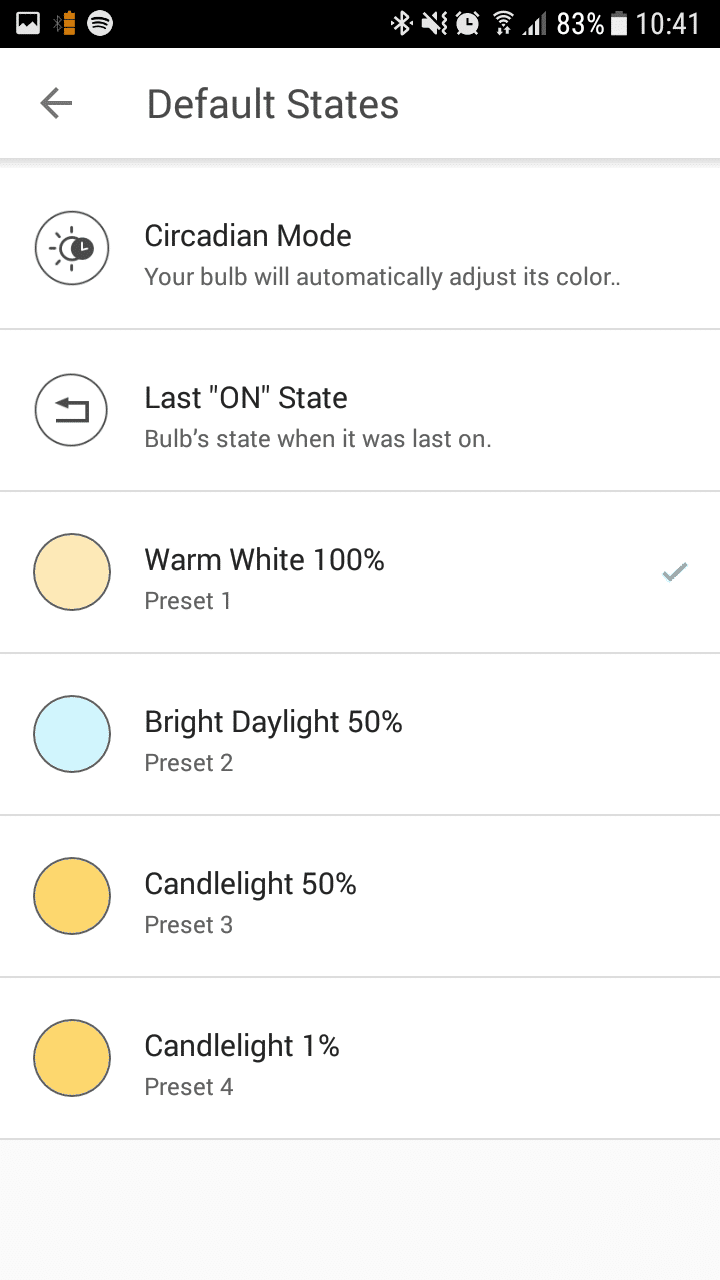Screen dimensions: 720x1280
Task: Tap the Bluetooth icon in status bar
Action: click(x=400, y=23)
